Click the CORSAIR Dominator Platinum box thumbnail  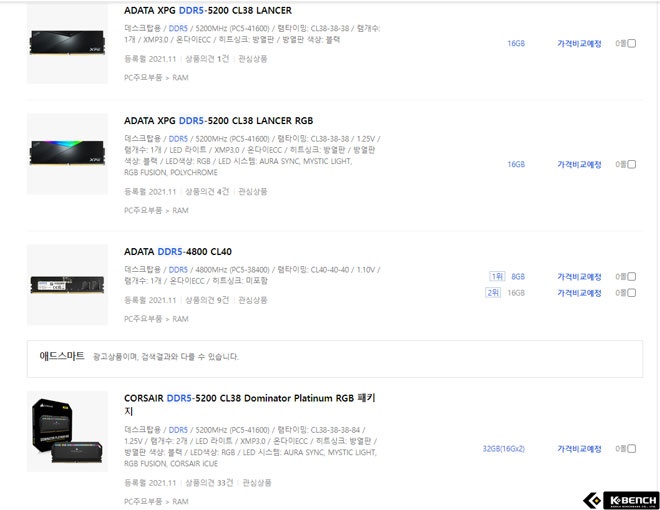click(x=67, y=431)
